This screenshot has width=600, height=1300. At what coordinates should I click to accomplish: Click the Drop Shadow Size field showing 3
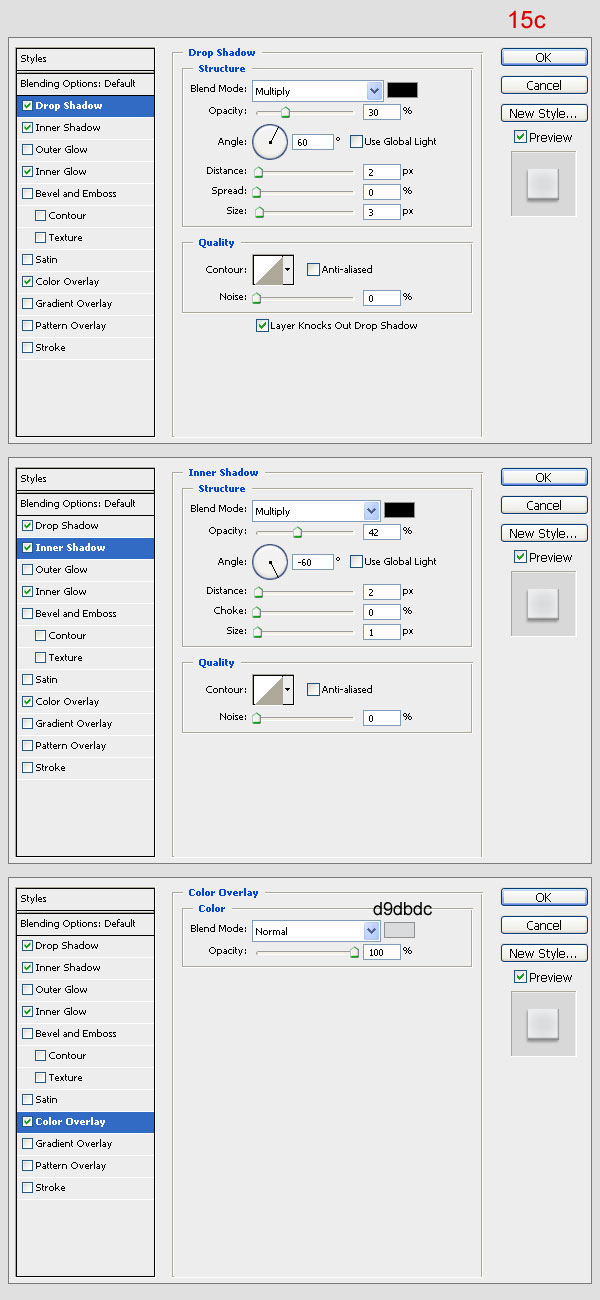[x=382, y=212]
